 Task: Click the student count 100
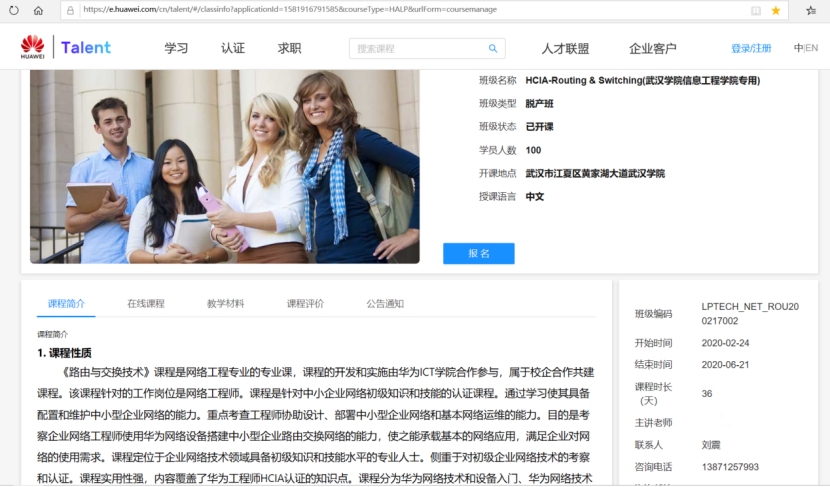click(x=533, y=150)
